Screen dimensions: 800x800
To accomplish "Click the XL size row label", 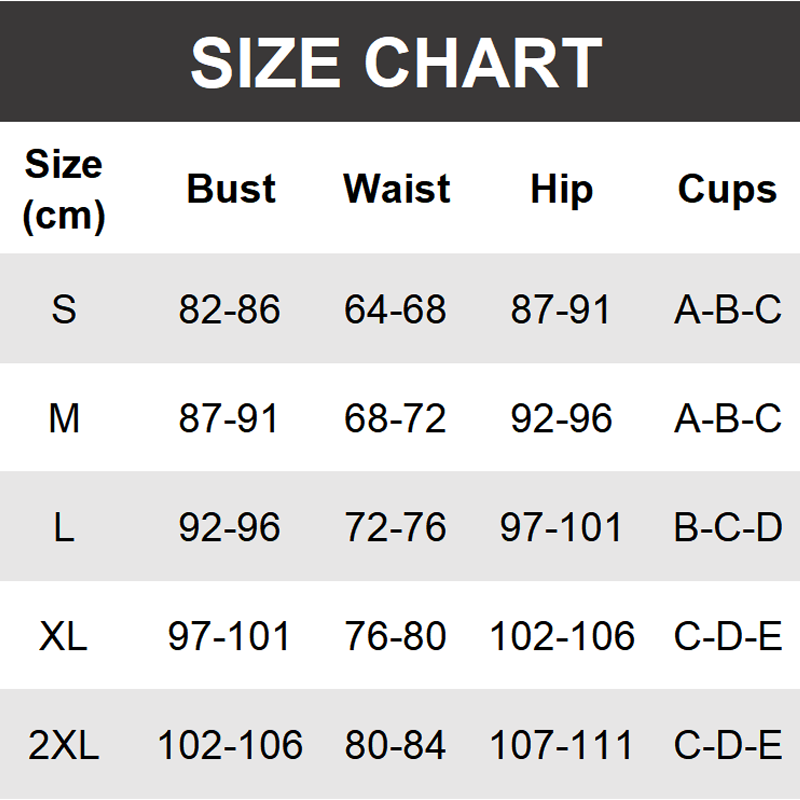I will coord(64,636).
